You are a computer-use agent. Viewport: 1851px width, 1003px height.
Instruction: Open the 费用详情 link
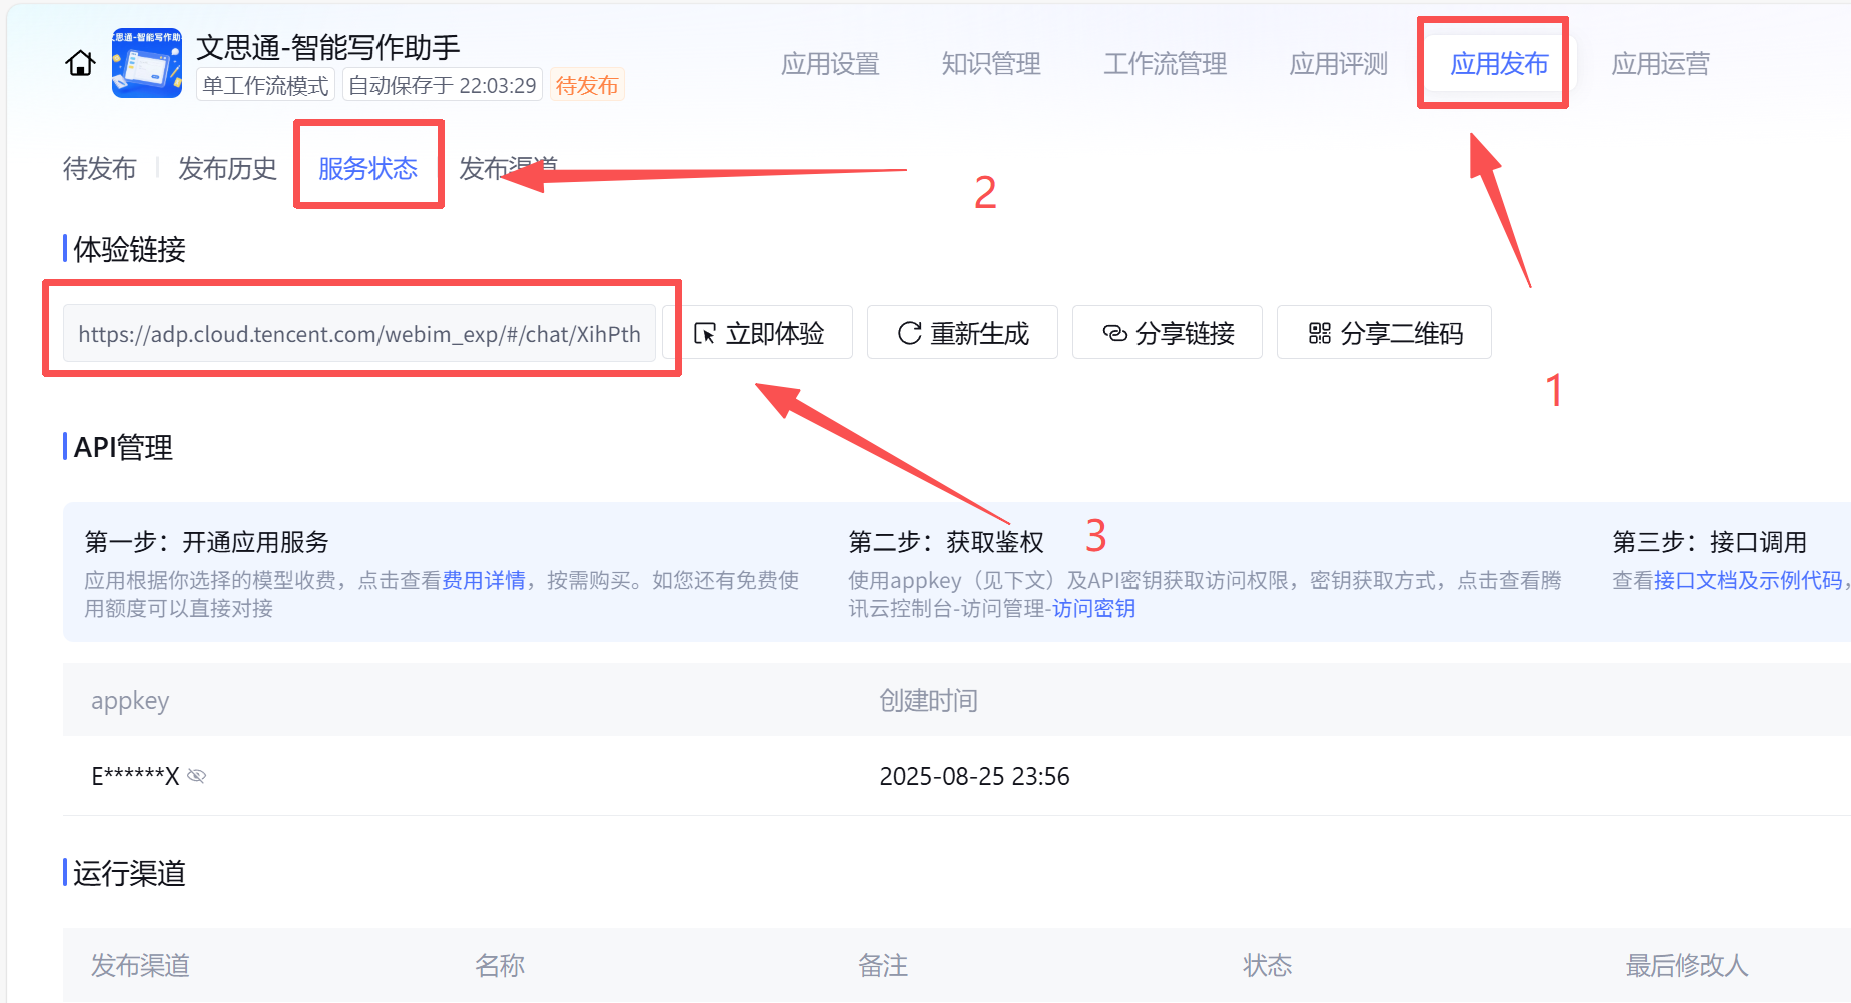(x=484, y=580)
